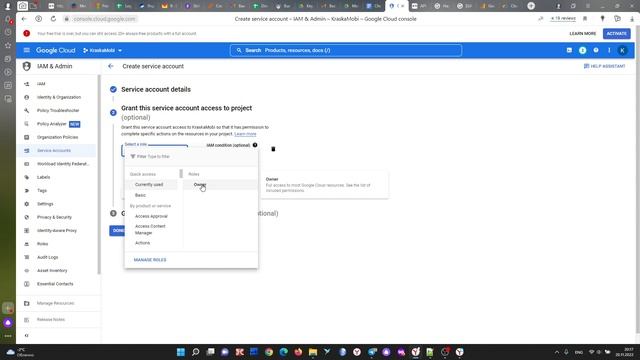Open Manage Resources in the sidebar
Image resolution: width=640 pixels, height=360 pixels.
coord(57,303)
